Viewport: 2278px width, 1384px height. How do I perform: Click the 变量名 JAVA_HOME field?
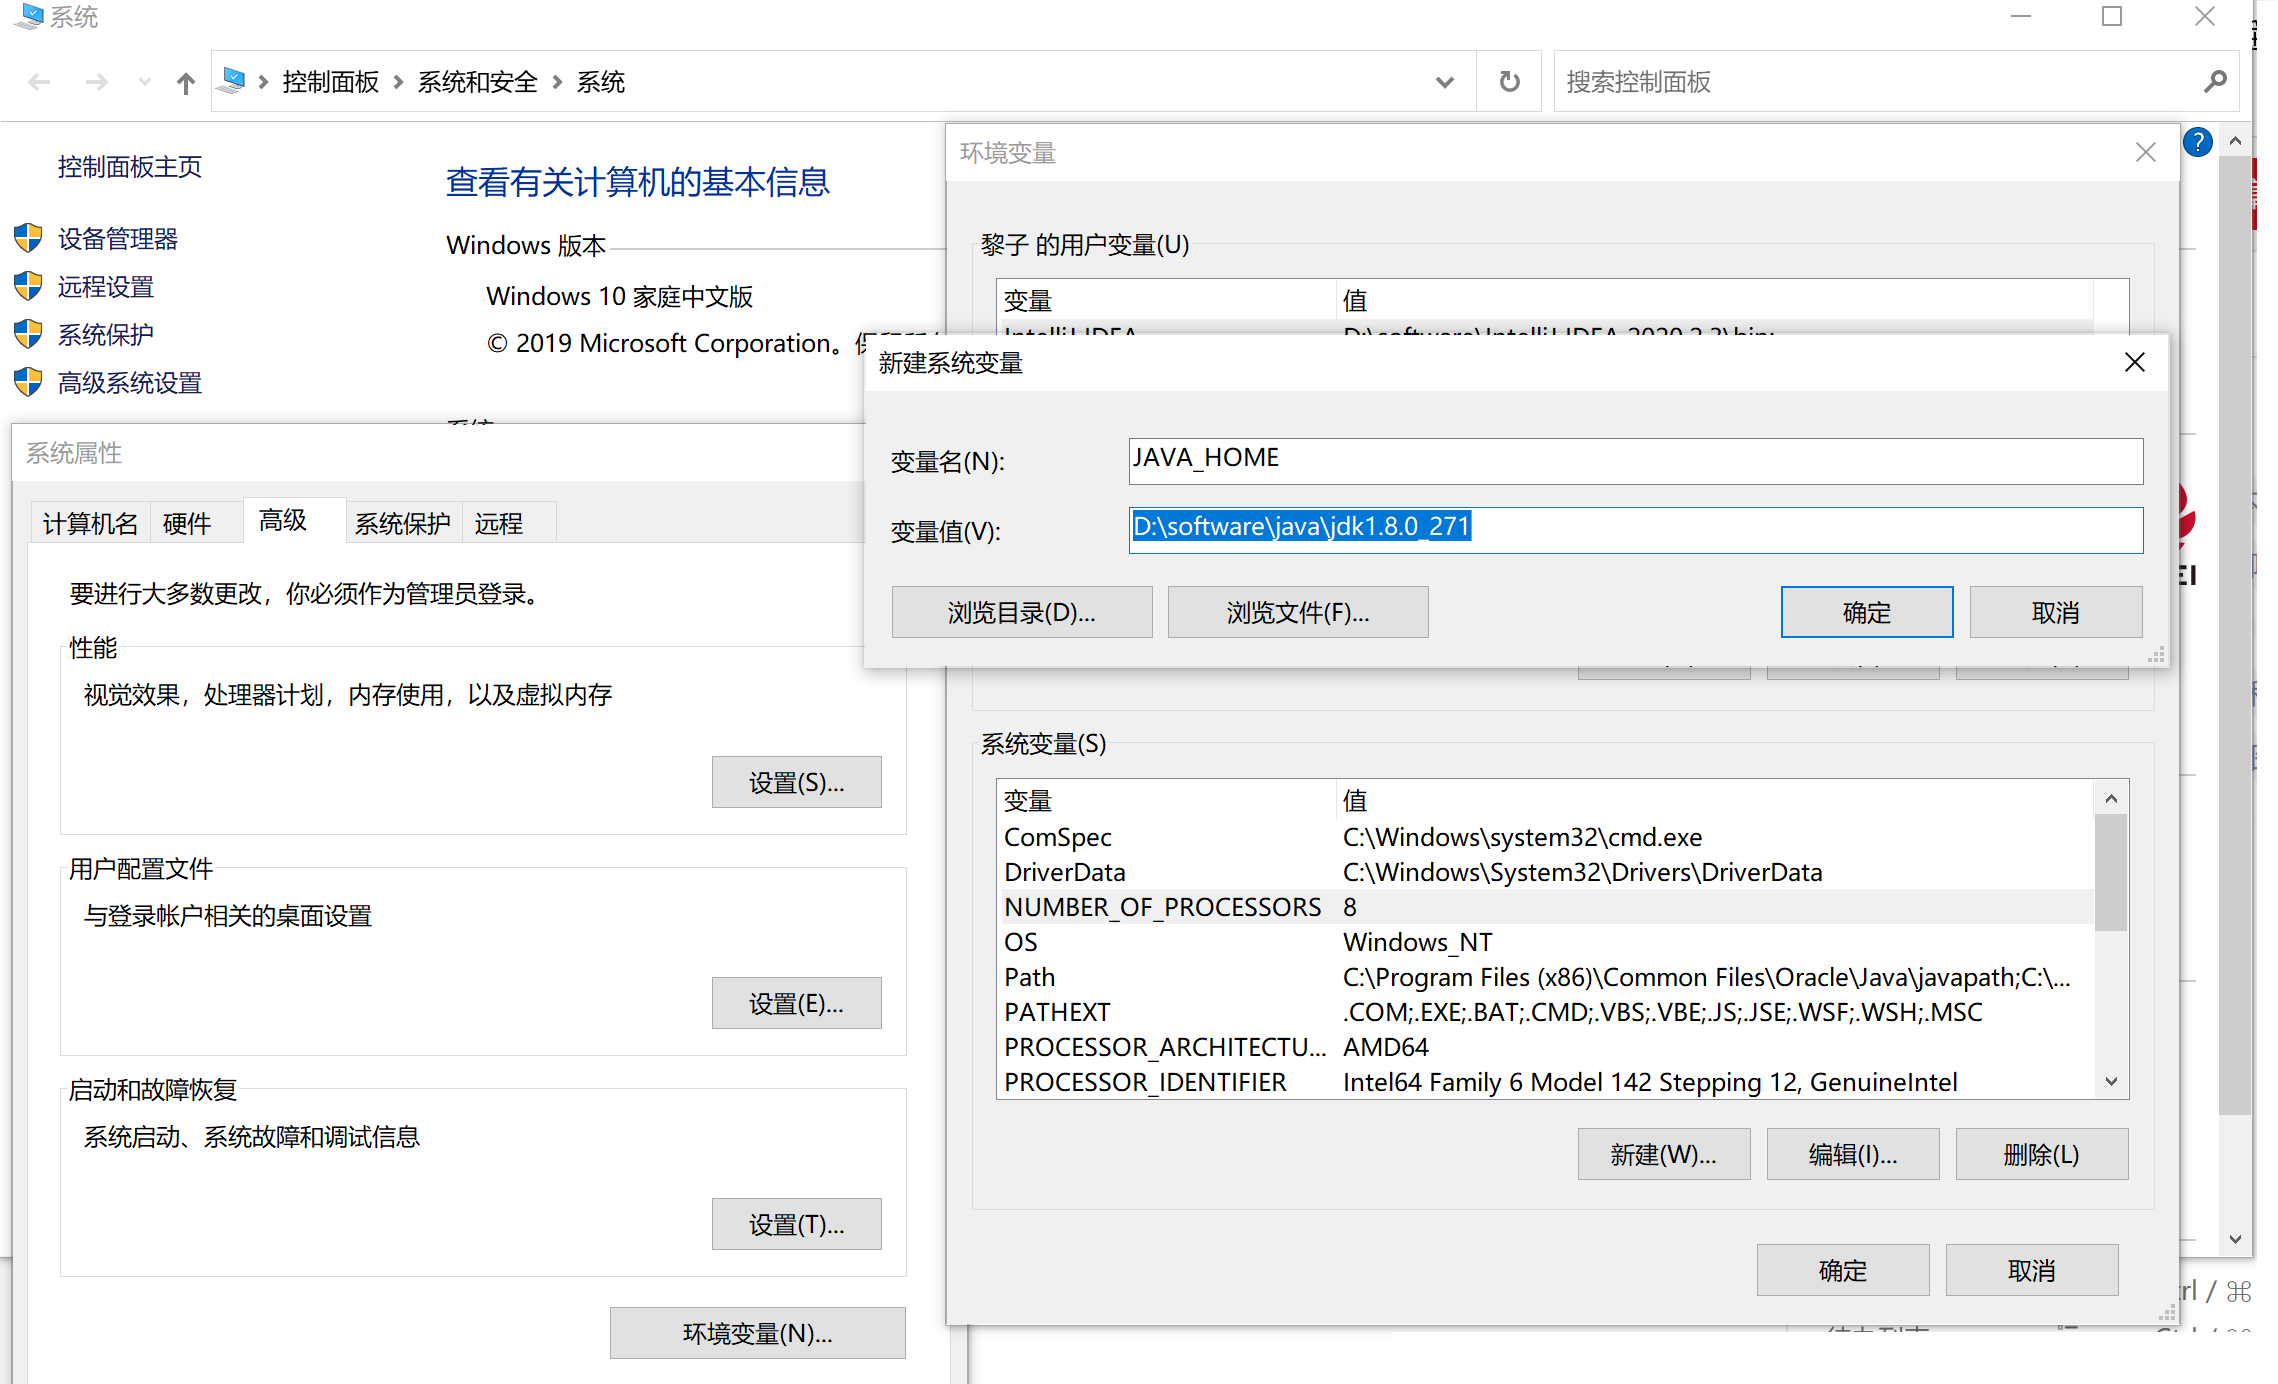(1635, 461)
